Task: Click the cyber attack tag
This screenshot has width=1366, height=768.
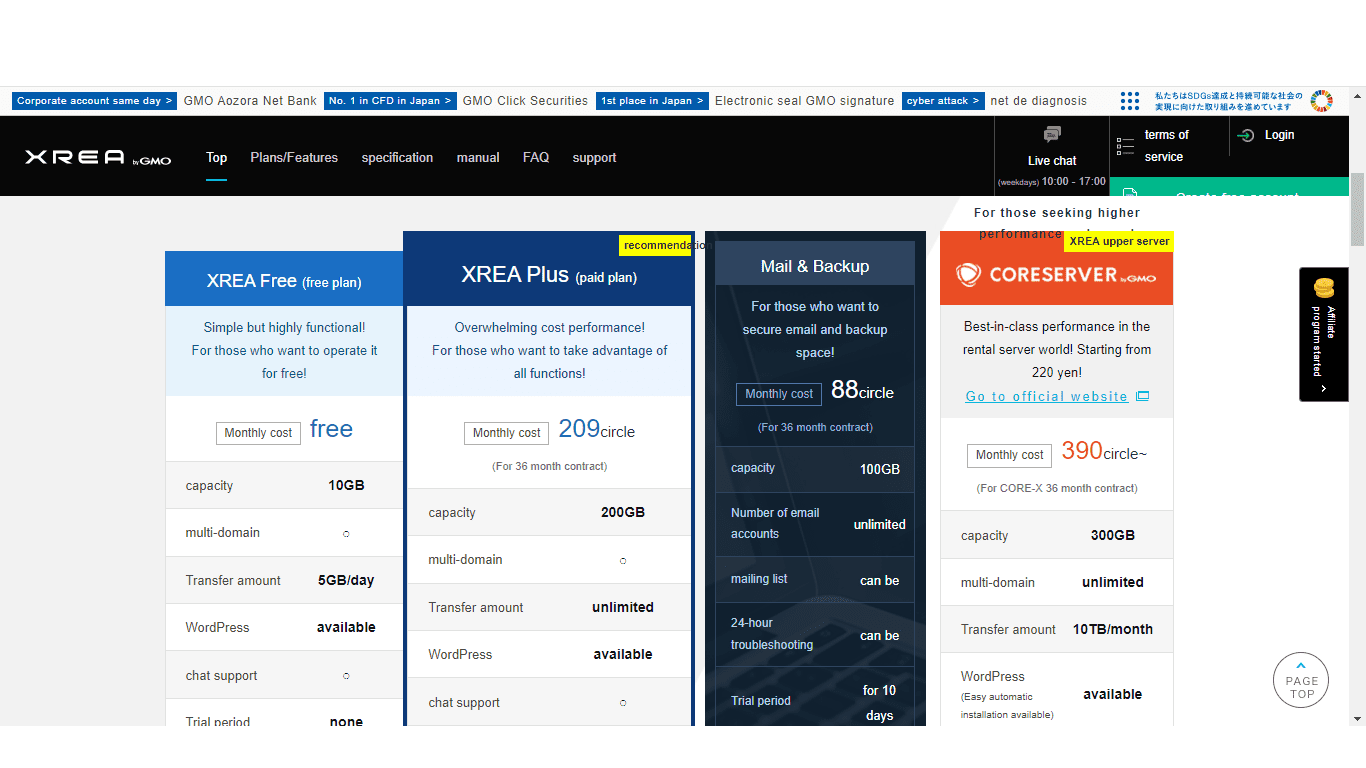Action: coord(943,101)
